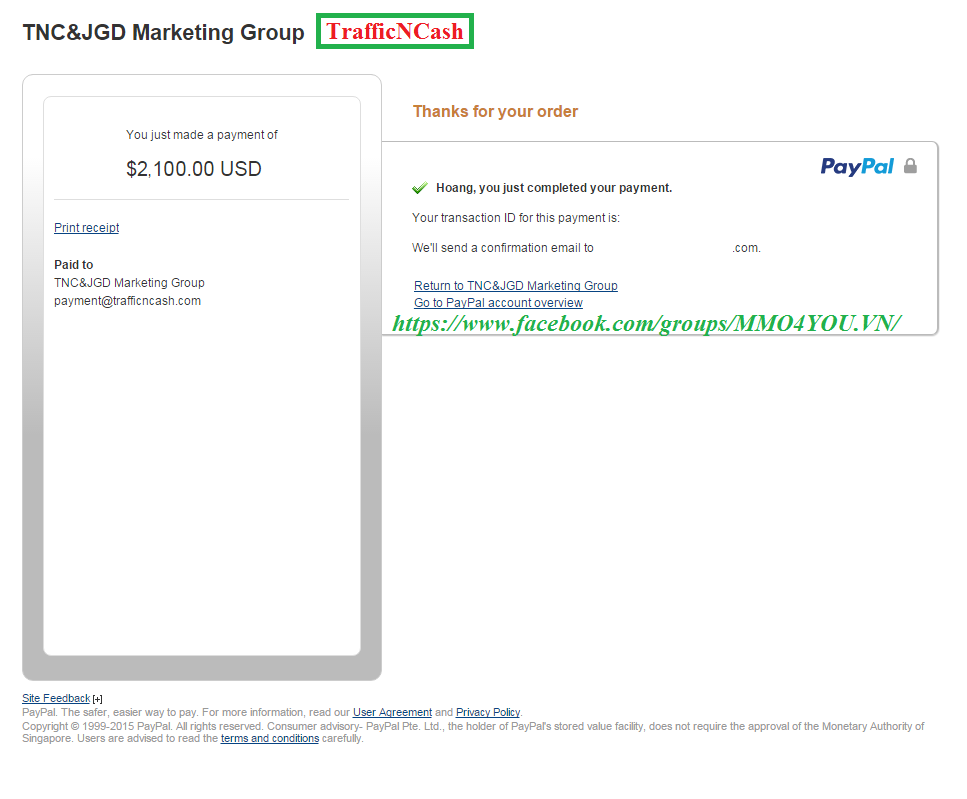Screen dimensions: 967x799
Task: Click the TrafficNCash logo badge
Action: tap(395, 32)
